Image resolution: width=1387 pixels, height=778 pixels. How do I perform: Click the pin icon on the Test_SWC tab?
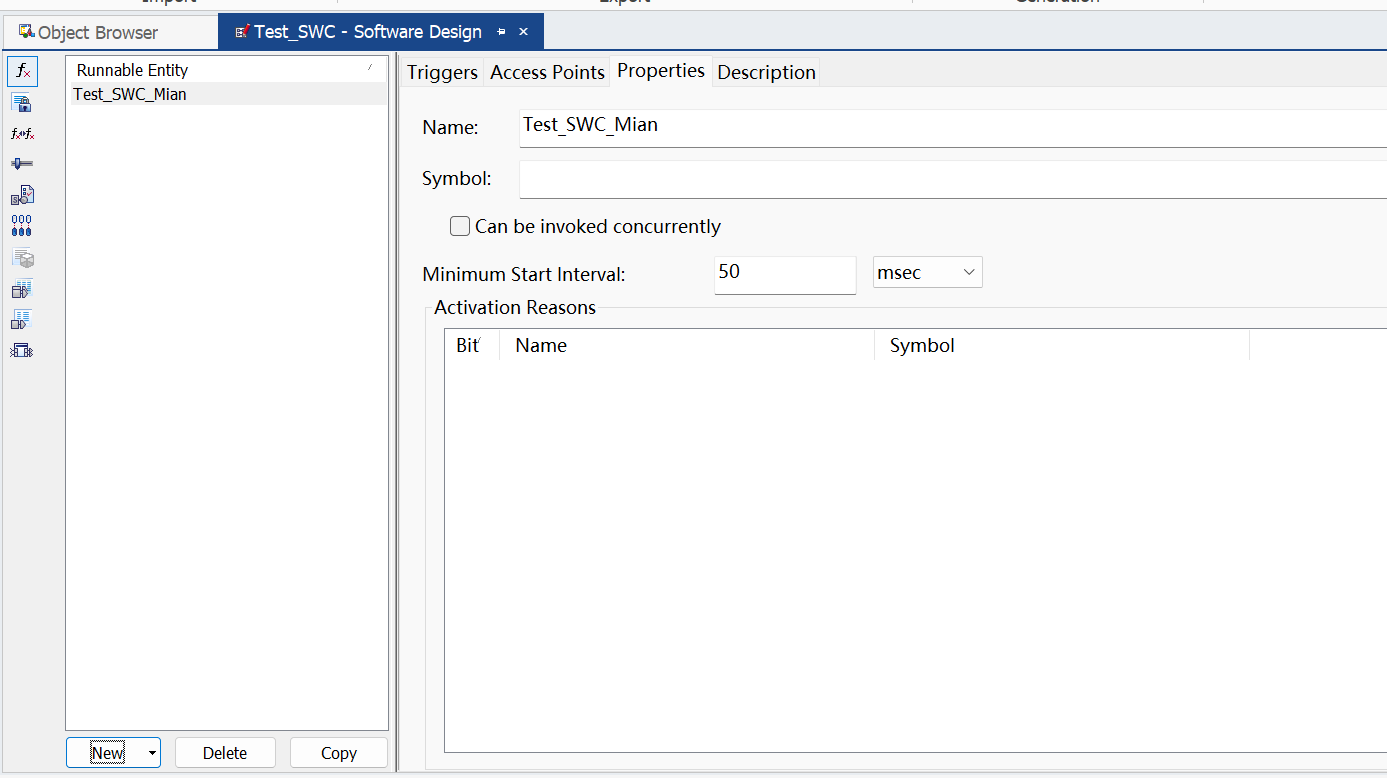pyautogui.click(x=500, y=31)
